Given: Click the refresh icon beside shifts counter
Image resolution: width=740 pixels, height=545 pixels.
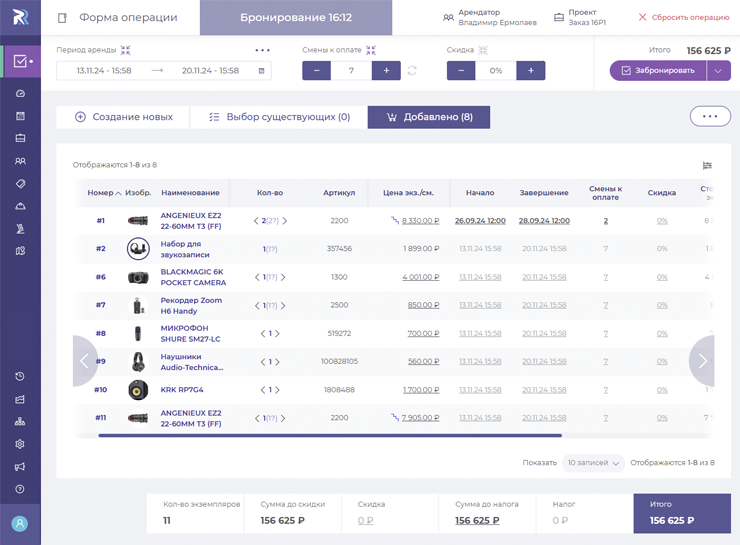Looking at the screenshot, I should tap(412, 71).
